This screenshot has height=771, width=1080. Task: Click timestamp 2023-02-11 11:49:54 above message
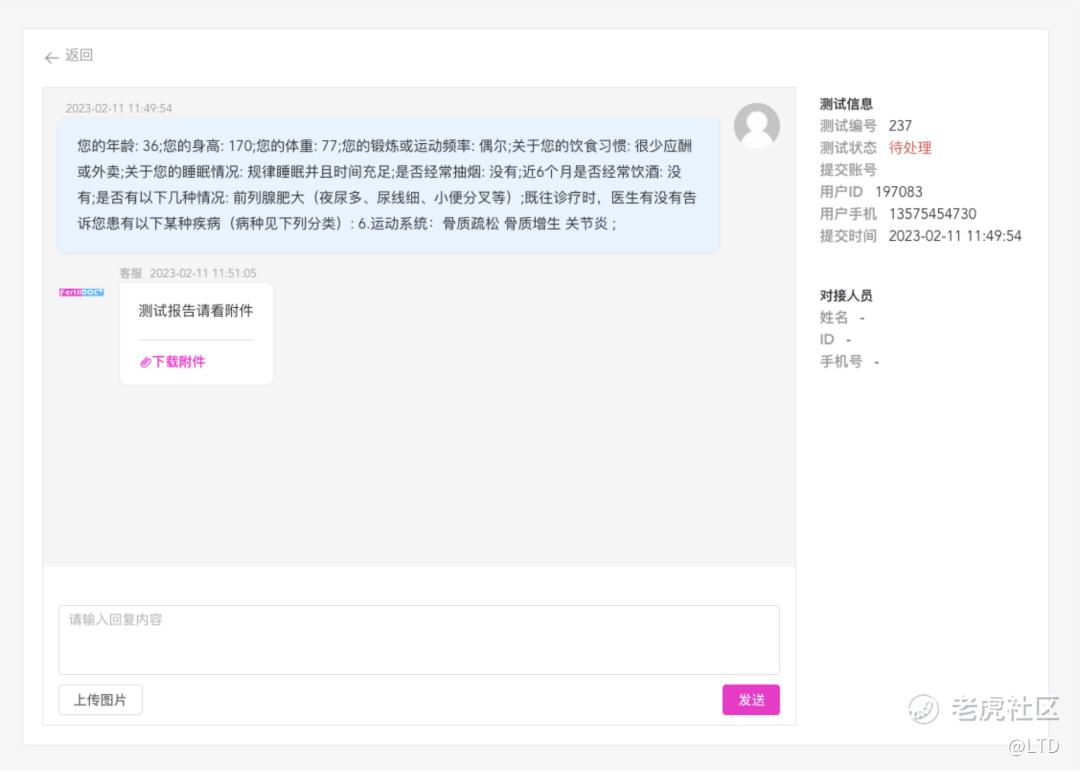pyautogui.click(x=118, y=108)
